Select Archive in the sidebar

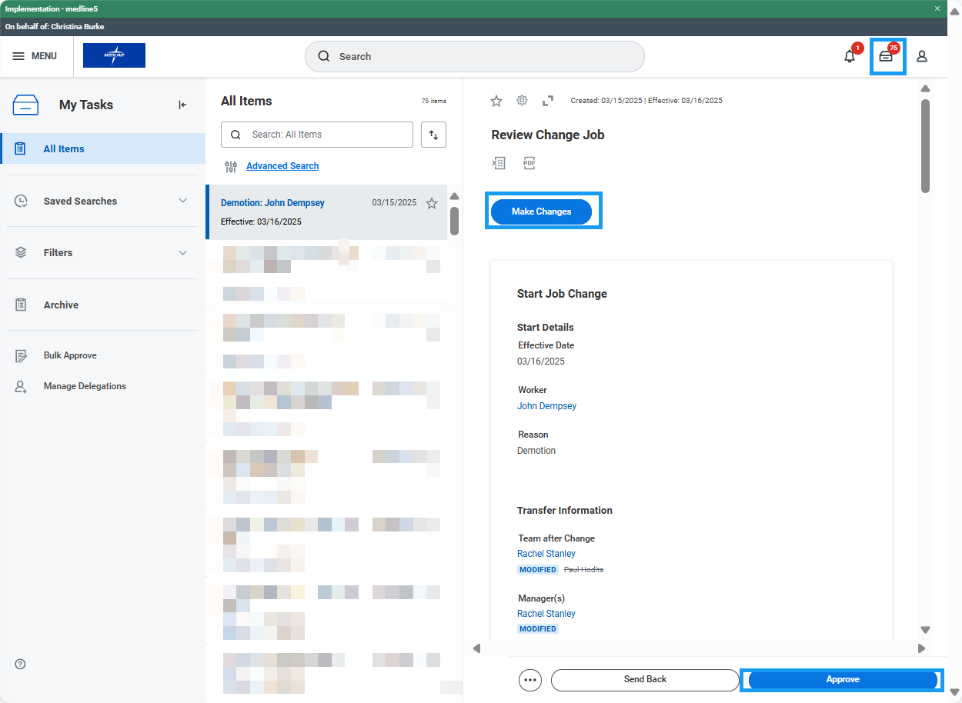60,303
